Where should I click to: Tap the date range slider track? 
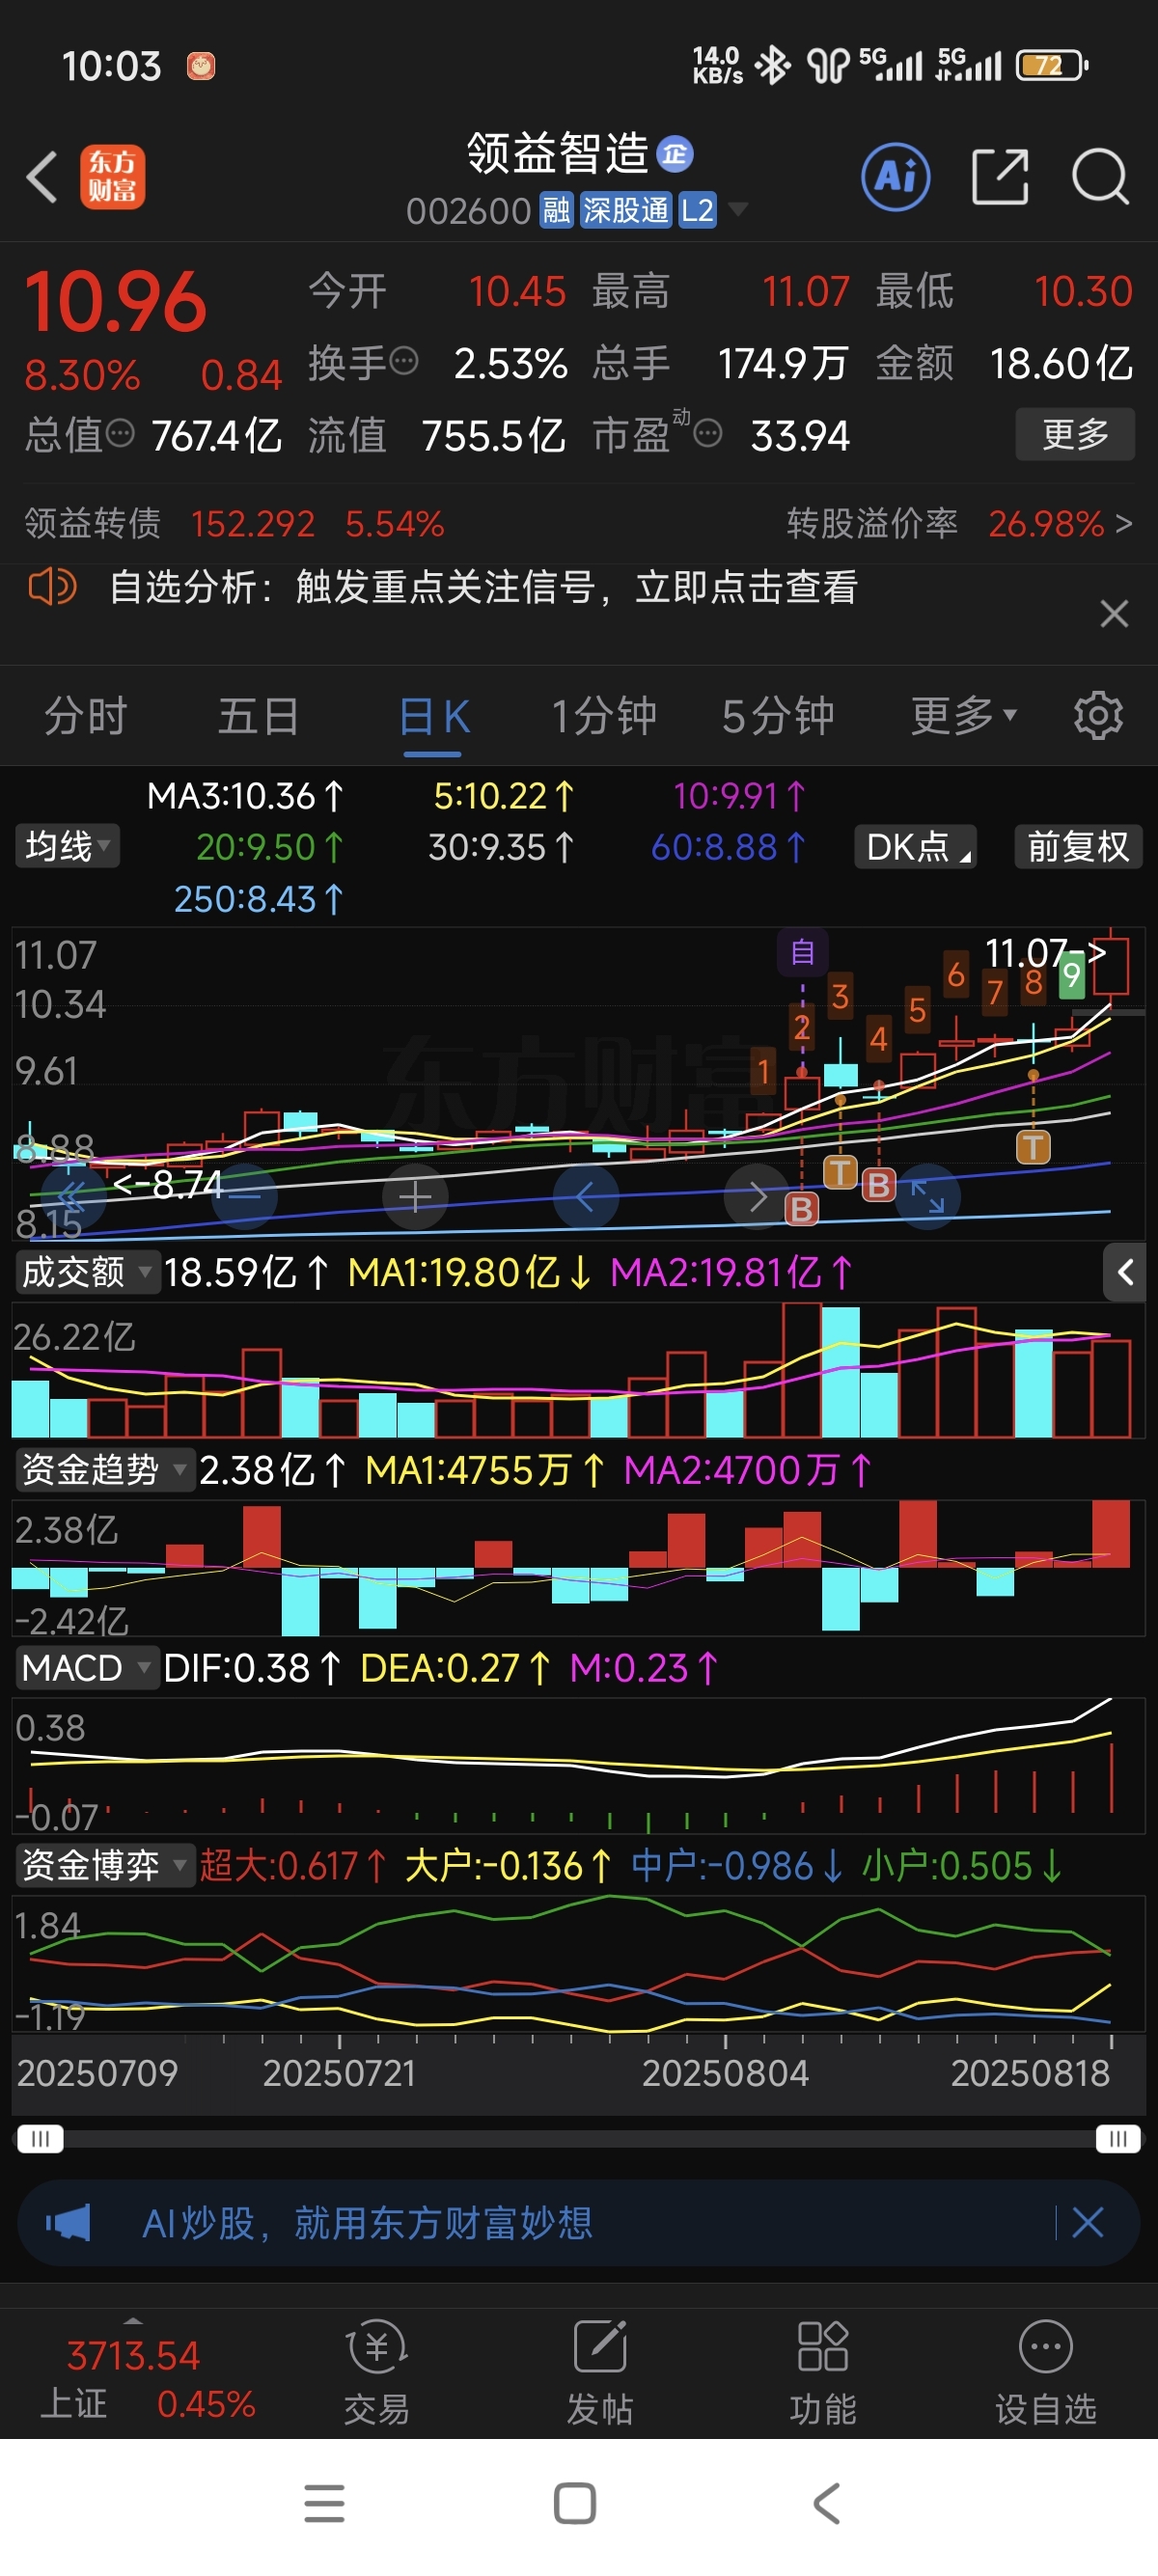[x=579, y=2139]
